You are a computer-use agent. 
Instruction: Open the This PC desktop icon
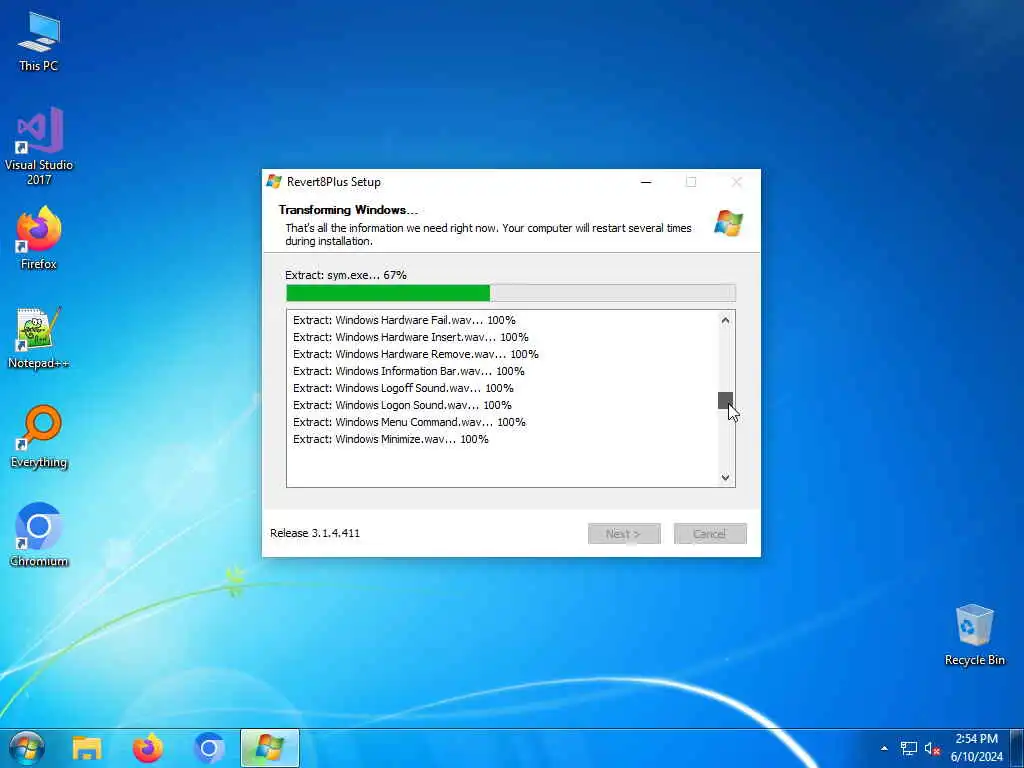(x=39, y=42)
